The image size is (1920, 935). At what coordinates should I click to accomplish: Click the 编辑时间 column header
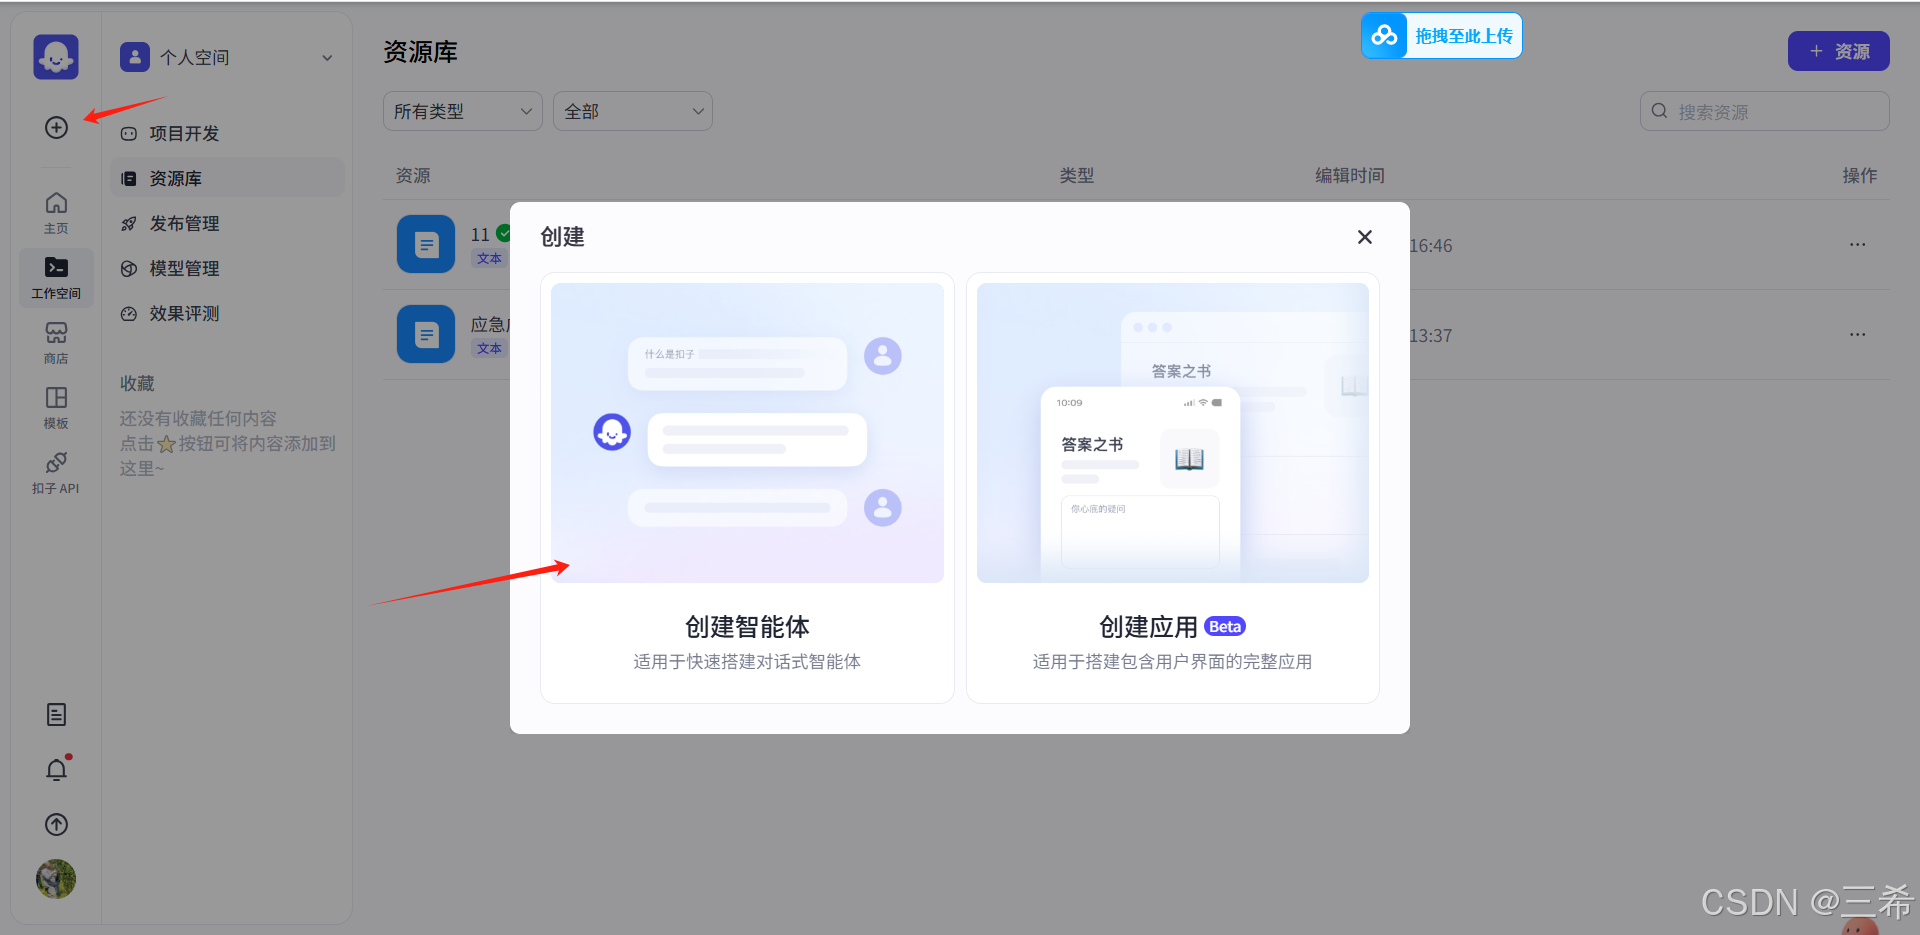click(1350, 176)
